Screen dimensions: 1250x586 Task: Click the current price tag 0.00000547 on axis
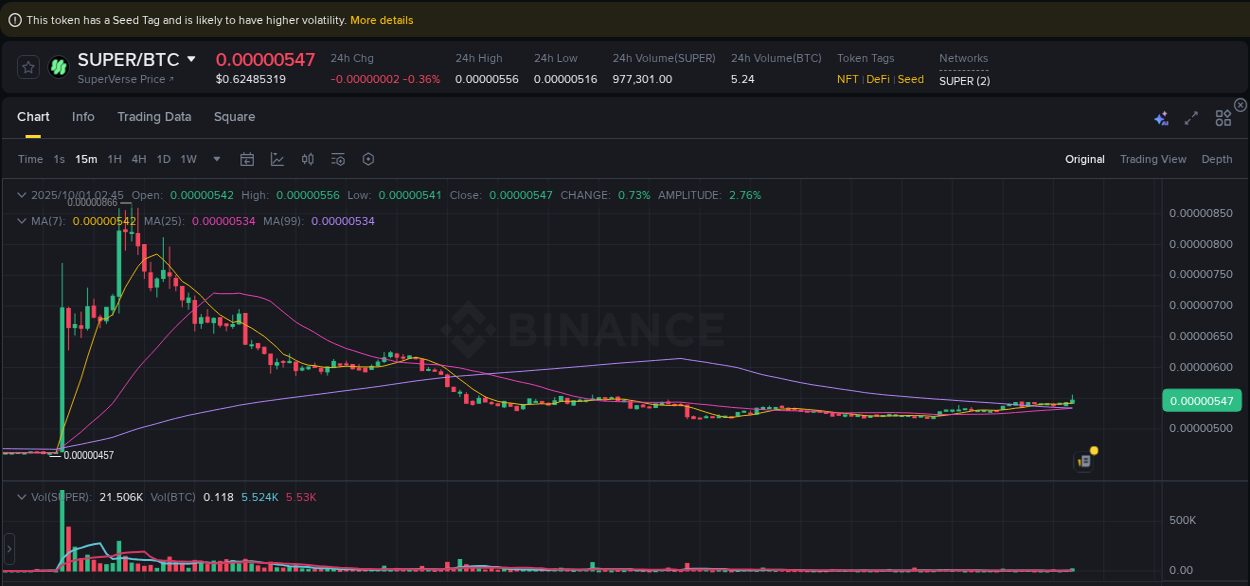pyautogui.click(x=1201, y=401)
